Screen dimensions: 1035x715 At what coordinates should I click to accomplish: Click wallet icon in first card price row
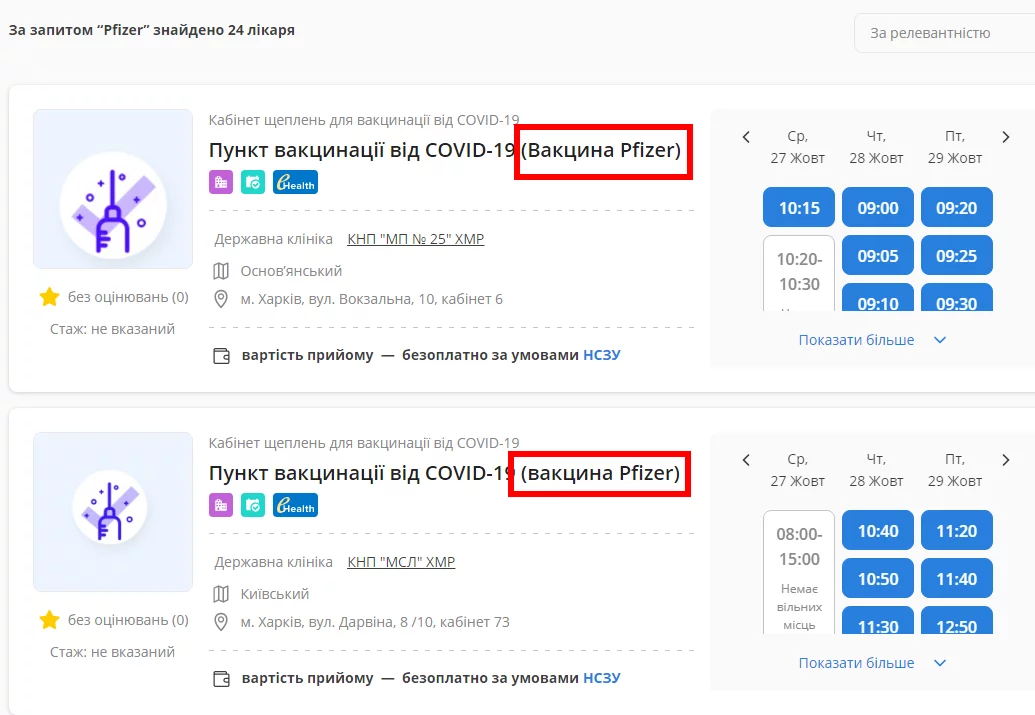click(x=221, y=356)
